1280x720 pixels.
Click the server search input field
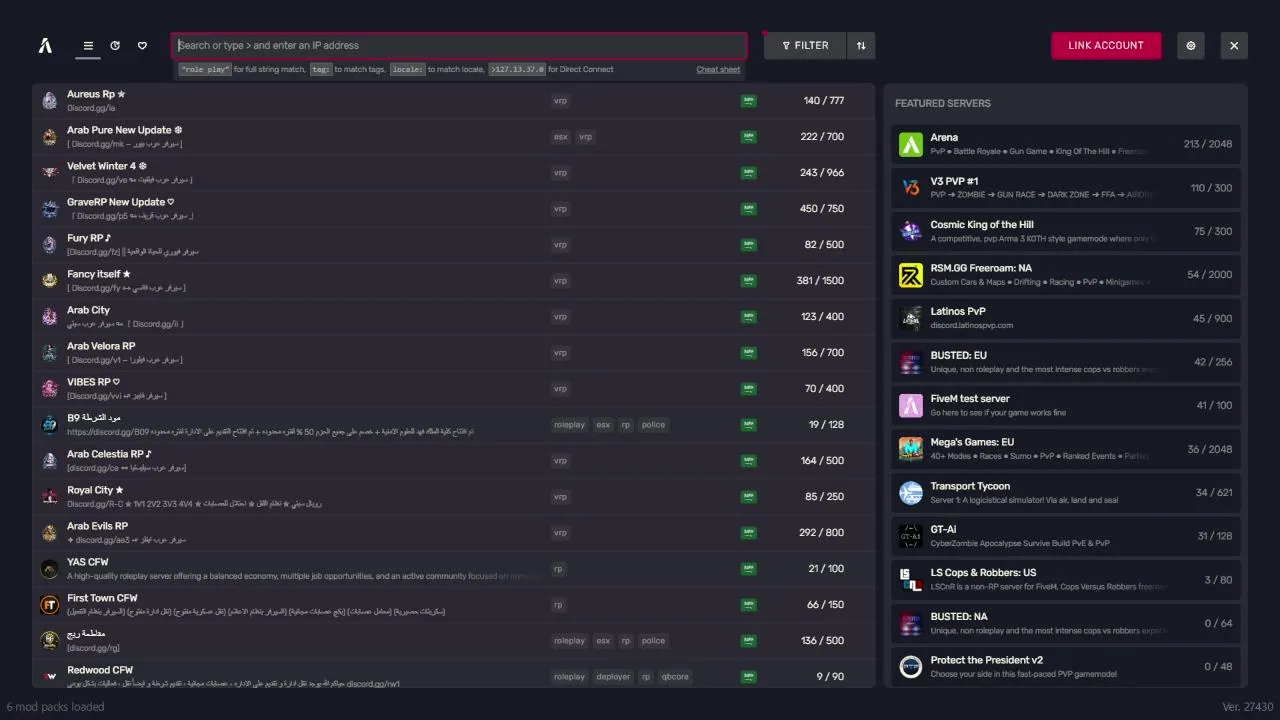click(459, 45)
